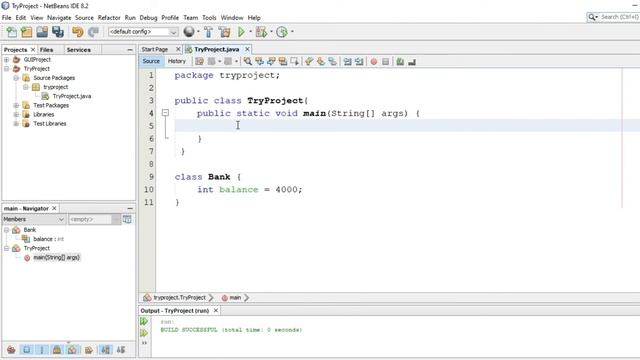This screenshot has width=640, height=360.
Task: Toggle Show Non-Public Members in Navigator
Action: (x=57, y=350)
